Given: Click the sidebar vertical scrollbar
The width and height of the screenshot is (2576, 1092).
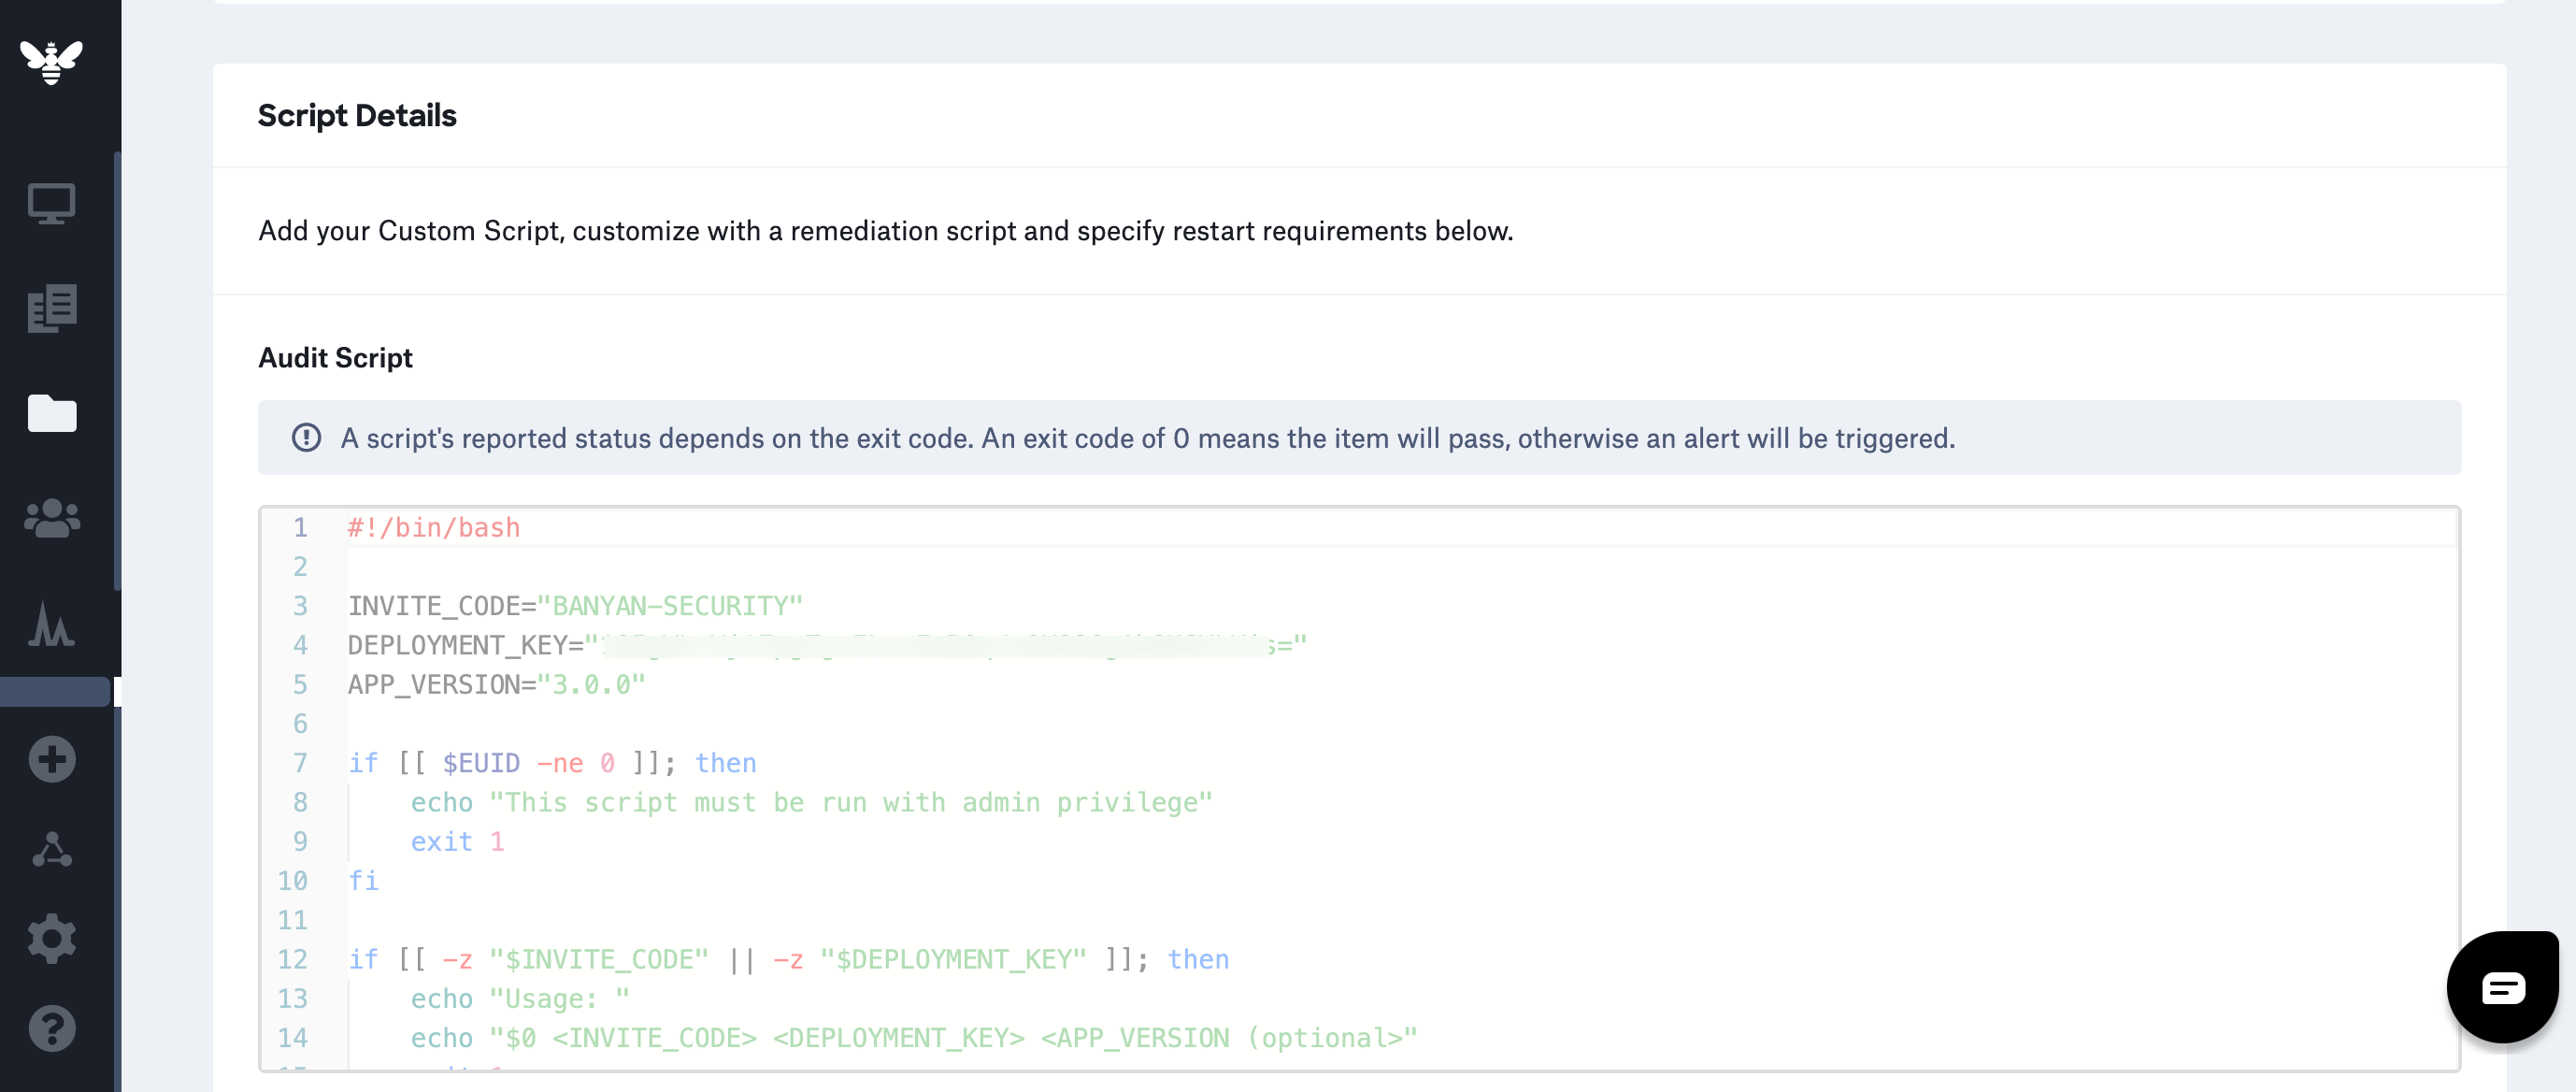Looking at the screenshot, I should pyautogui.click(x=117, y=370).
